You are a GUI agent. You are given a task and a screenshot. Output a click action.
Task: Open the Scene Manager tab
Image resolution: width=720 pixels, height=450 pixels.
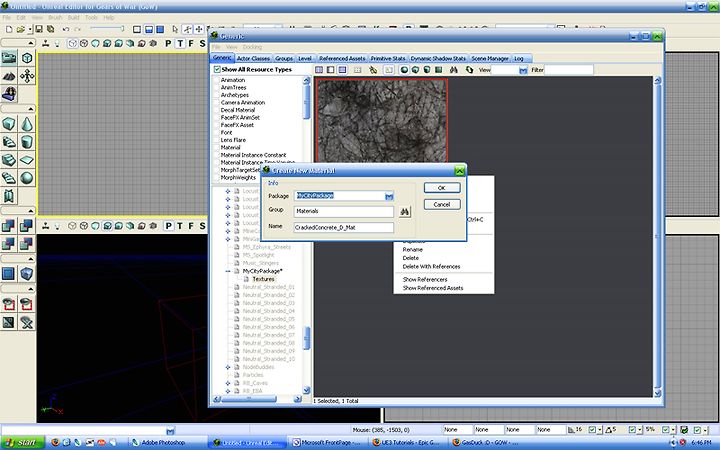[x=490, y=58]
